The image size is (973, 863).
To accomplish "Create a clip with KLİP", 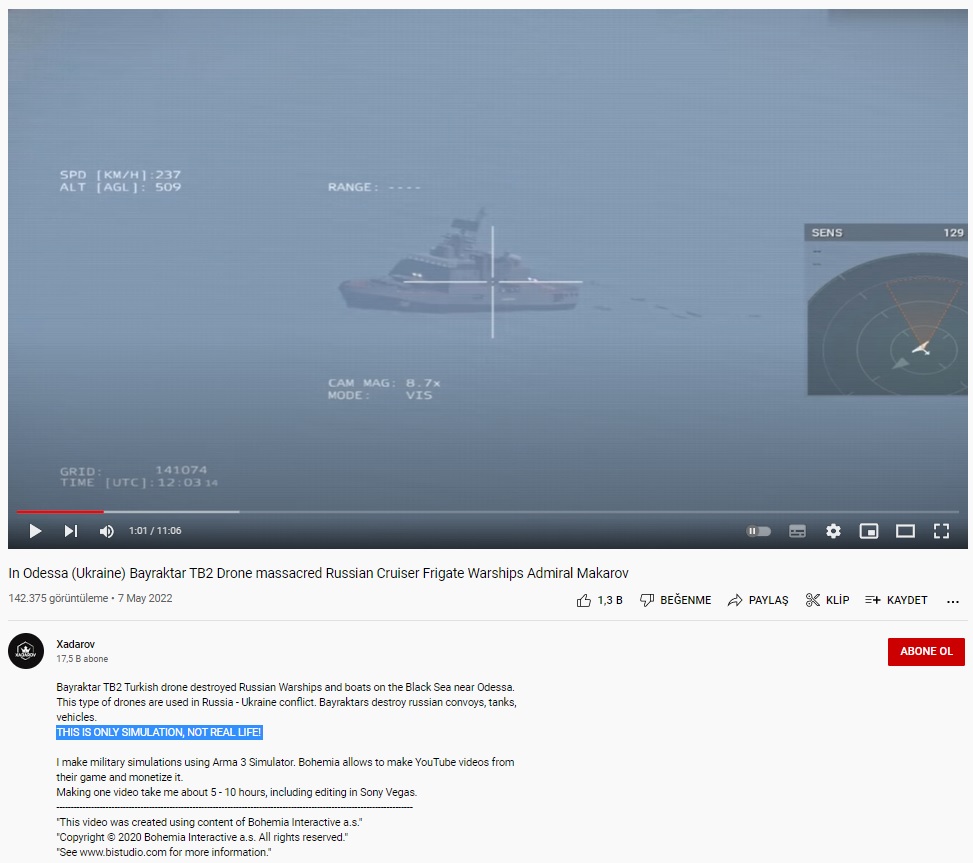I will click(x=827, y=600).
